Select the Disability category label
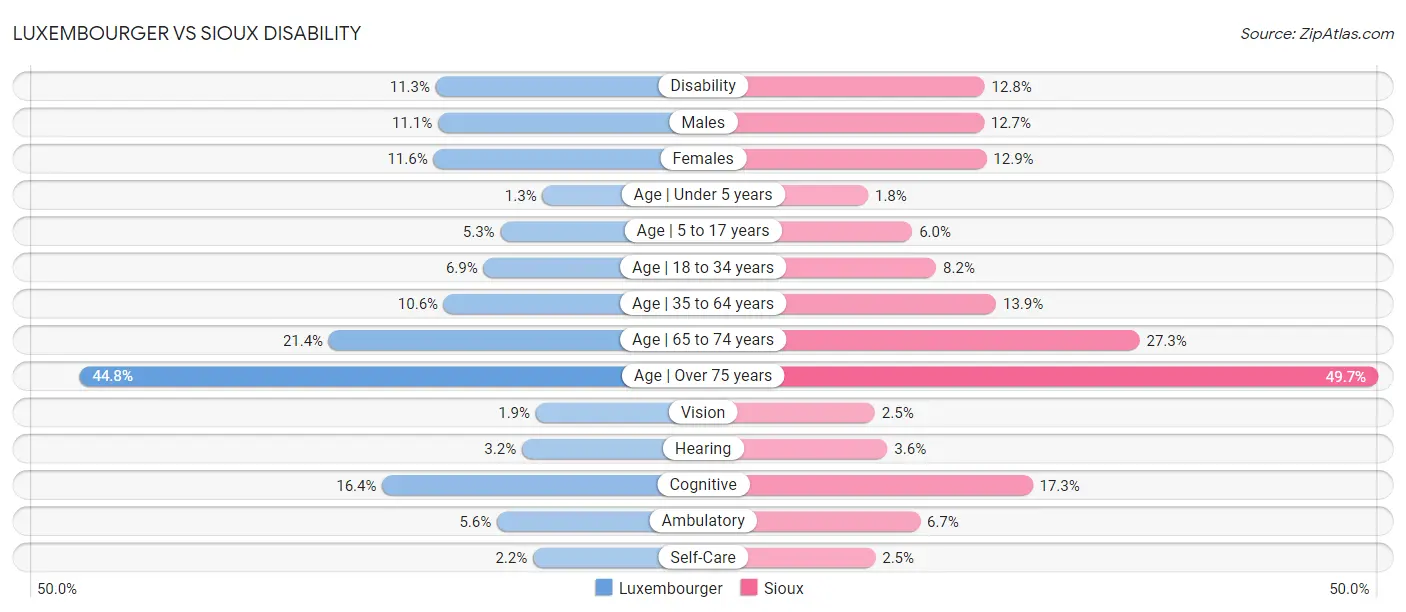This screenshot has width=1406, height=612. pyautogui.click(x=703, y=86)
